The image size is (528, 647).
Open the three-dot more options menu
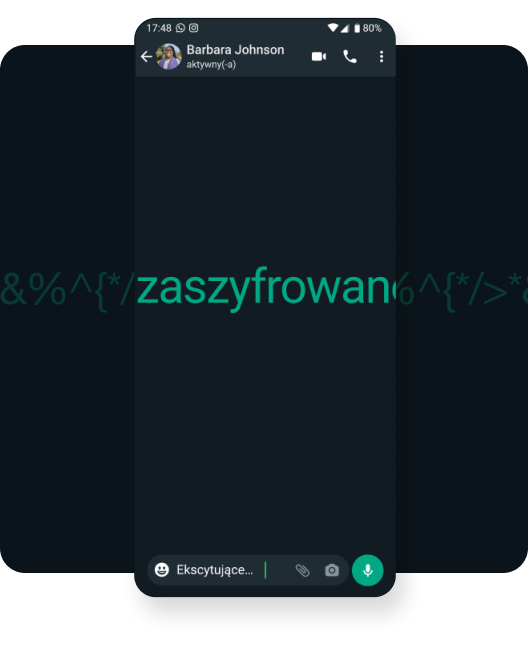pos(381,57)
